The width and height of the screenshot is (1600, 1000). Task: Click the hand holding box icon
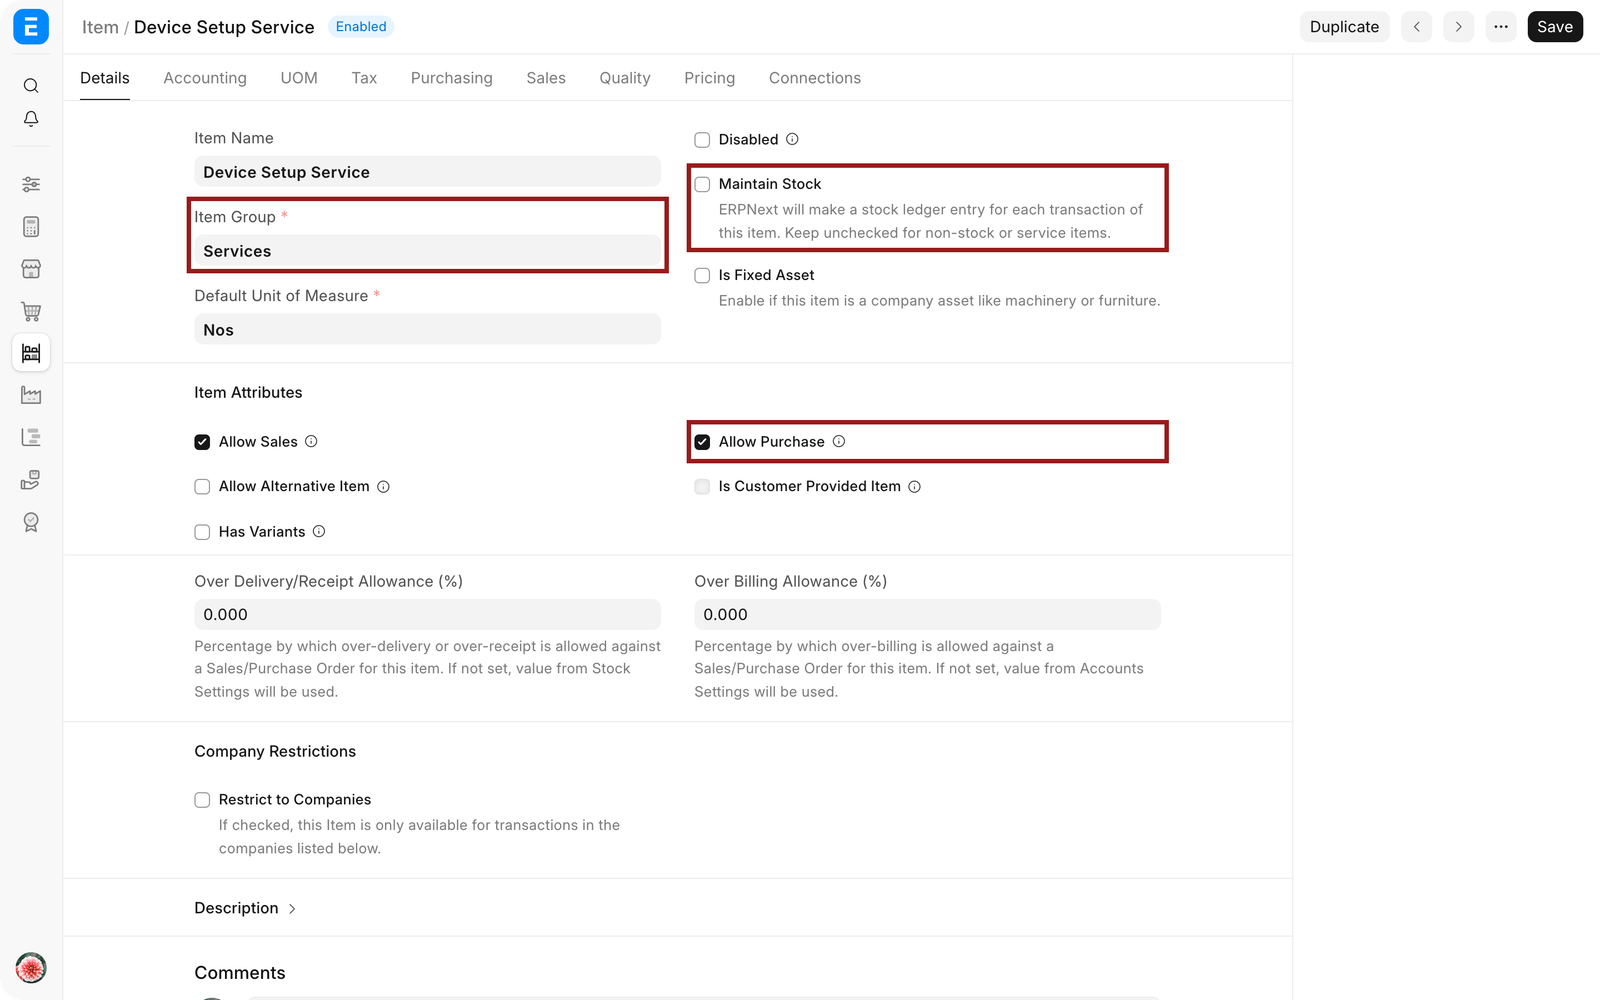[31, 480]
